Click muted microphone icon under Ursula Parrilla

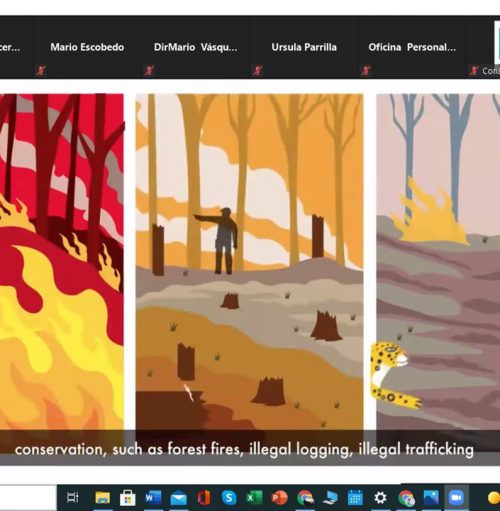[x=257, y=70]
